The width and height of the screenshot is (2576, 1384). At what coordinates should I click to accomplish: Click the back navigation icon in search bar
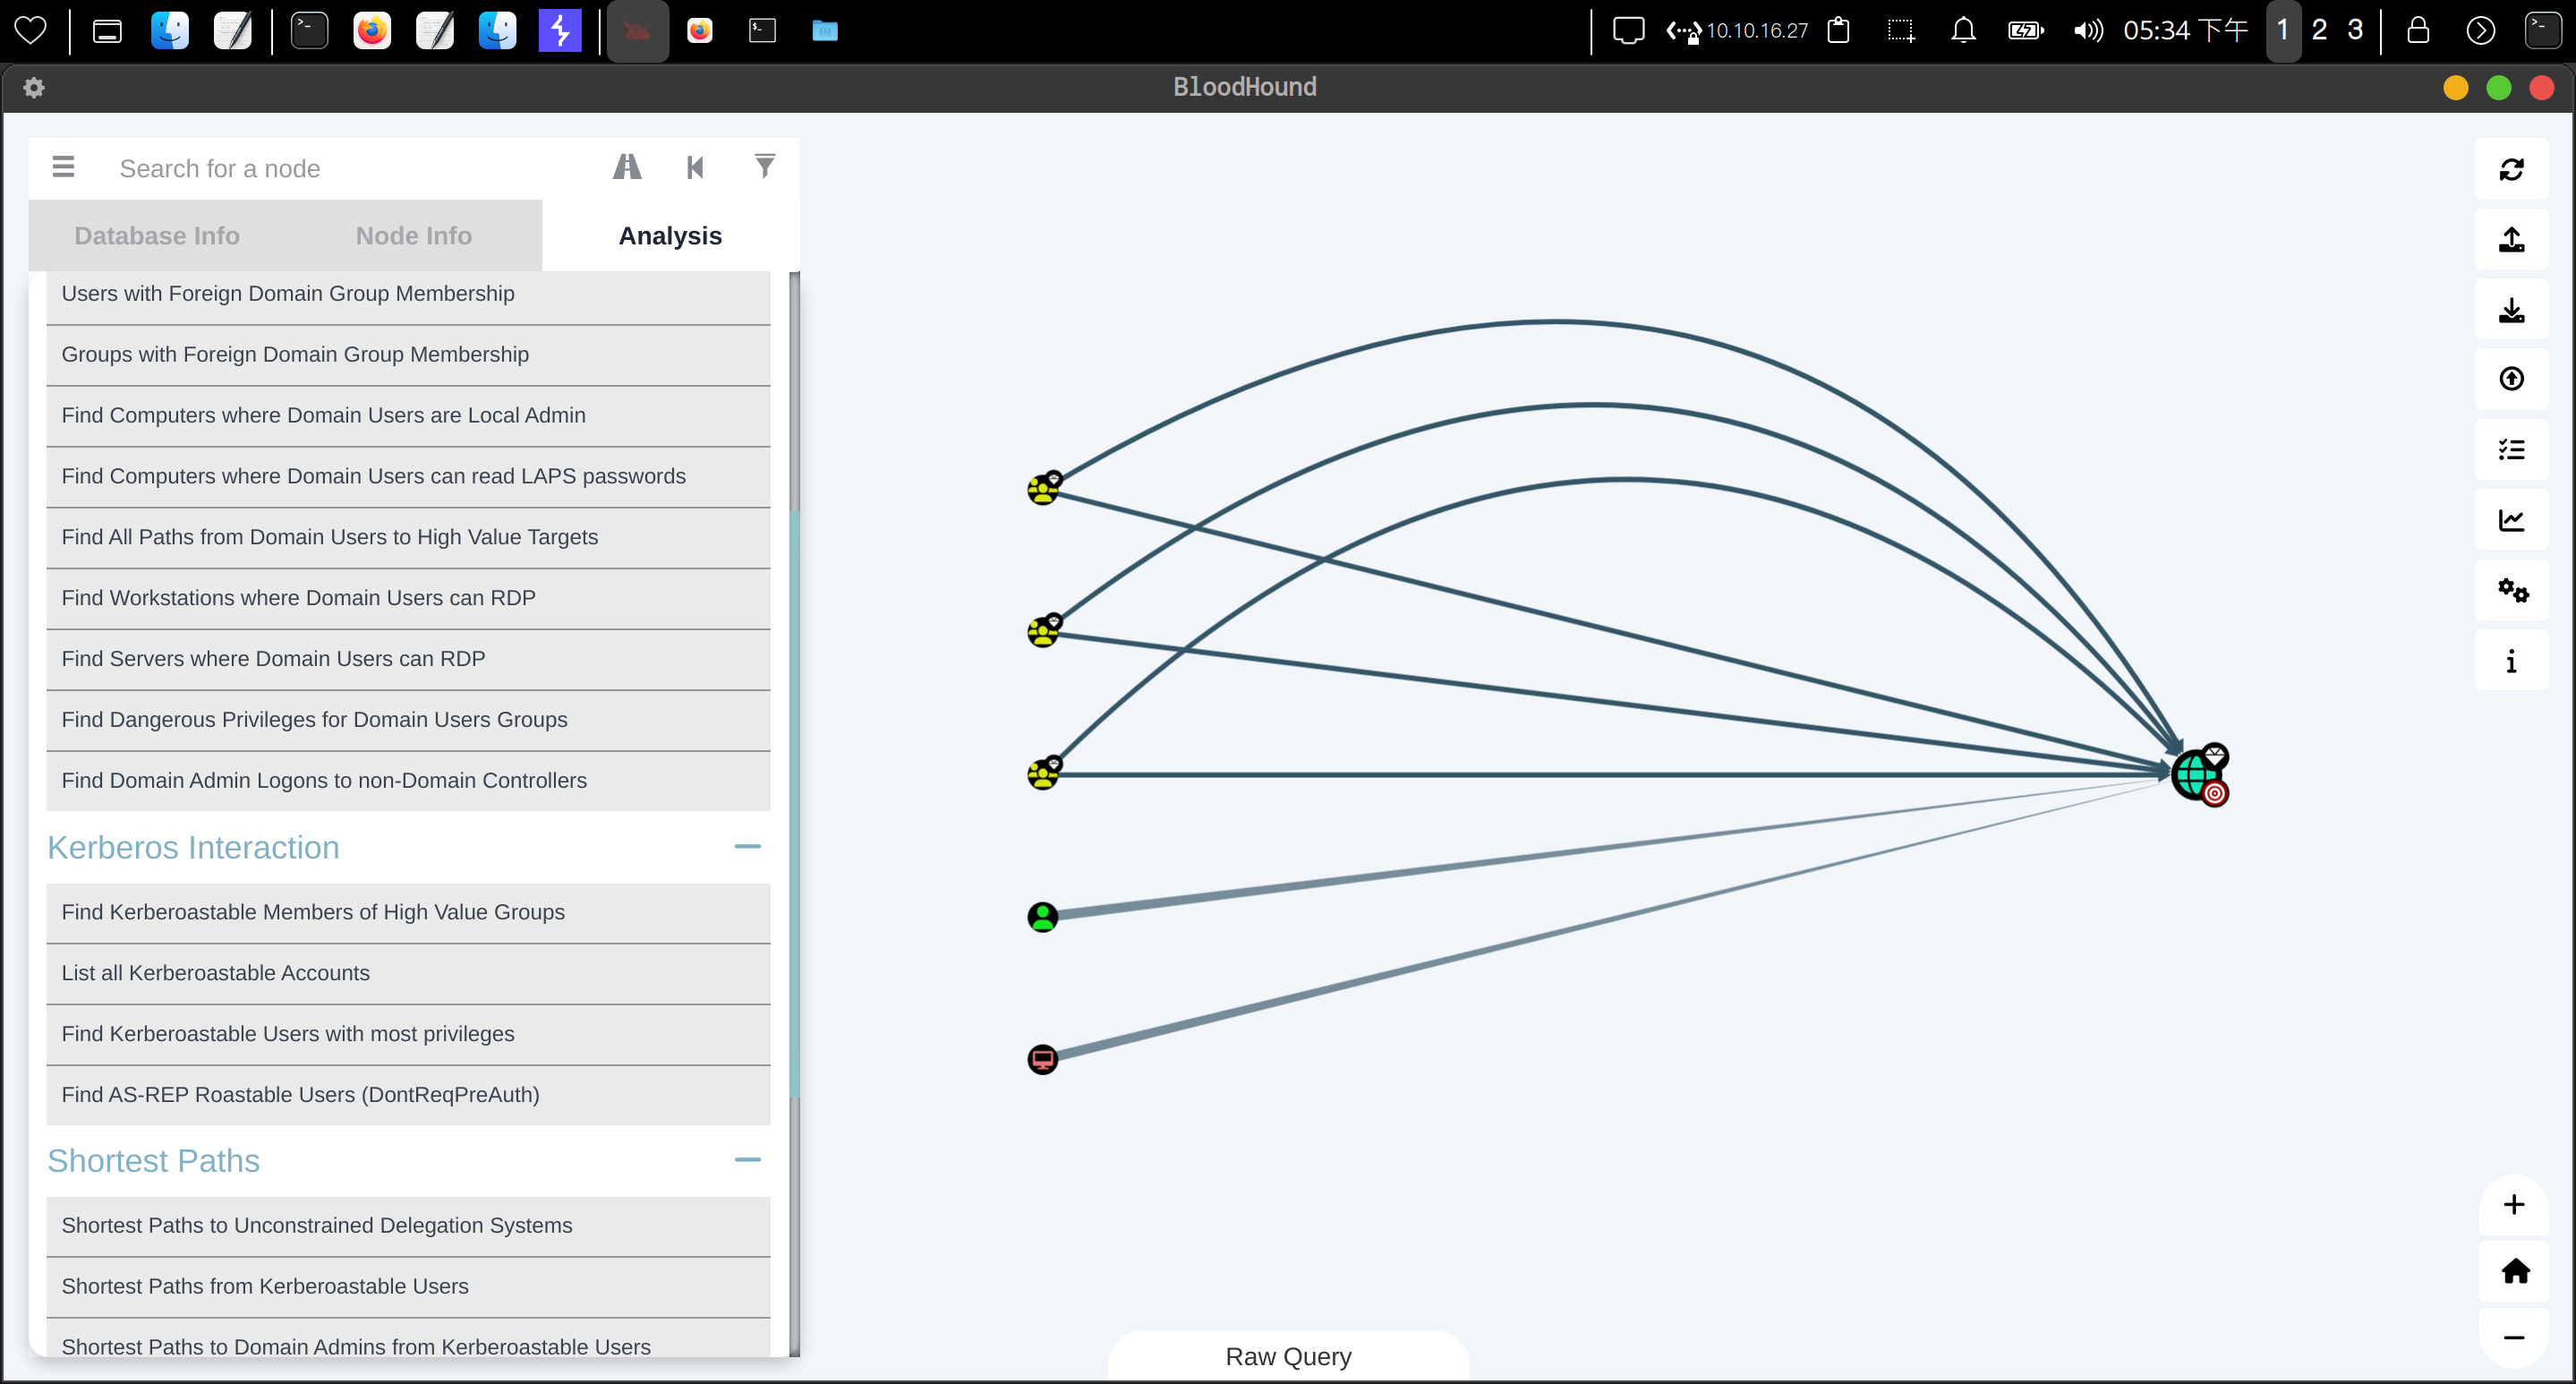point(696,167)
